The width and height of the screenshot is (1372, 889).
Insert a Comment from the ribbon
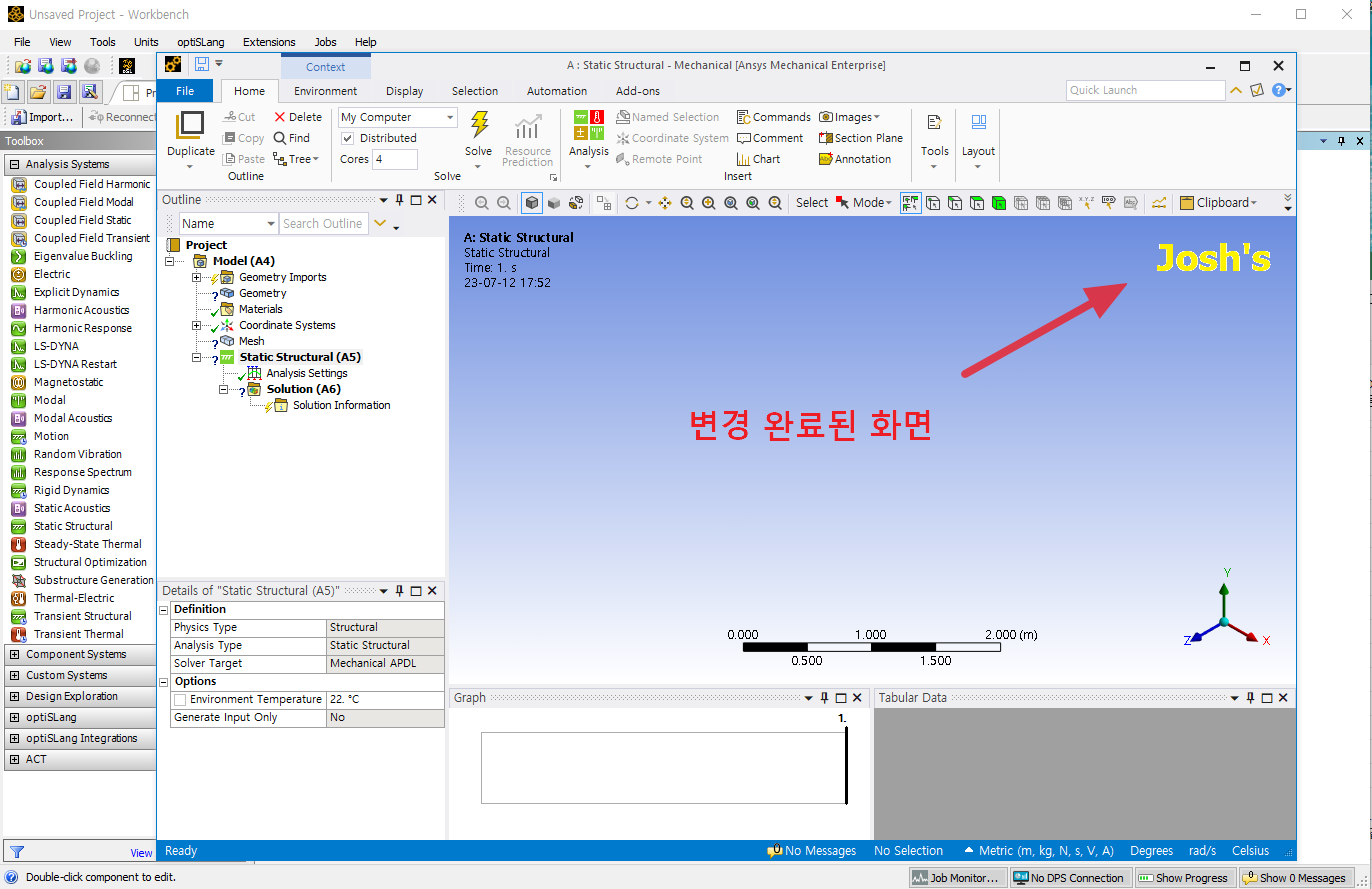[x=770, y=138]
